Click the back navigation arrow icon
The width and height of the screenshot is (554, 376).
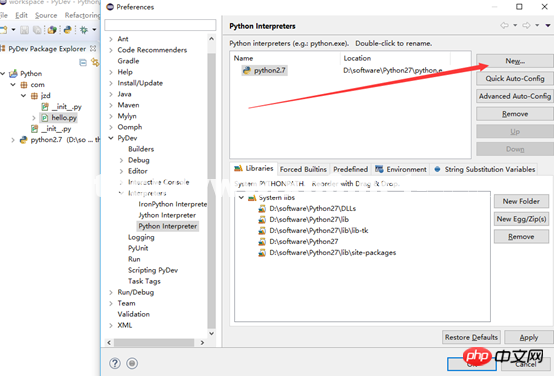(505, 25)
